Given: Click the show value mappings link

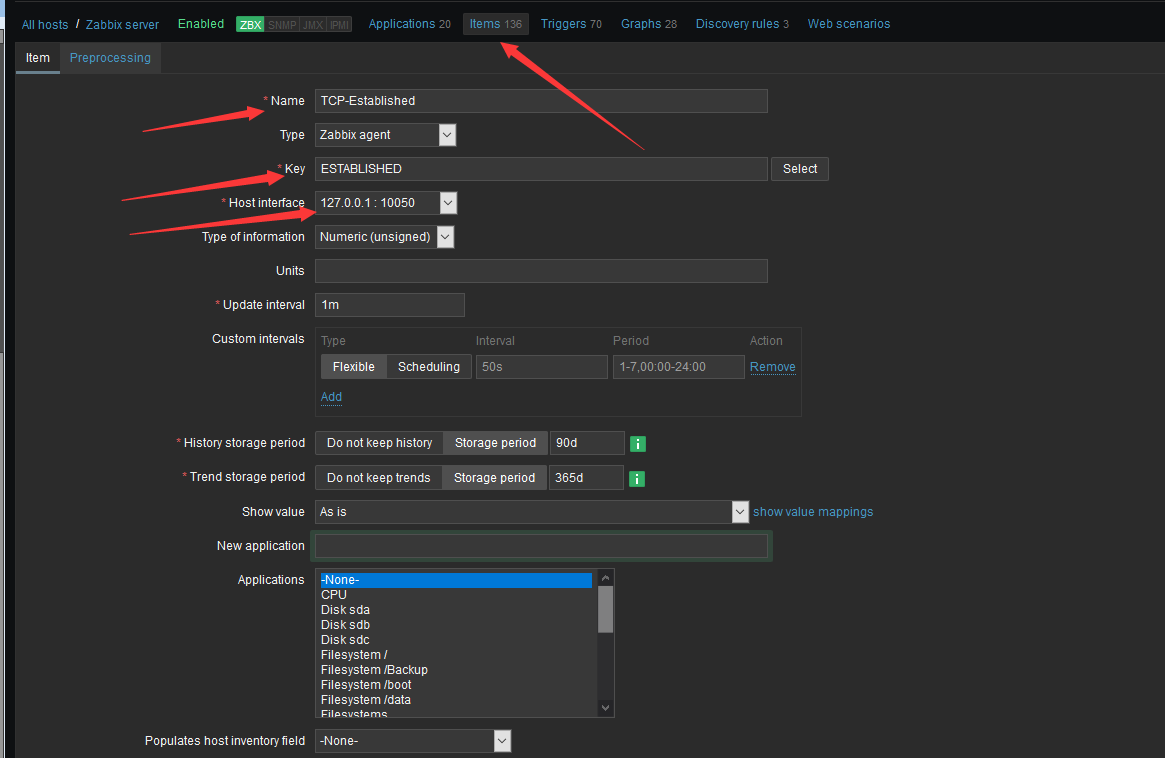Looking at the screenshot, I should pos(813,511).
